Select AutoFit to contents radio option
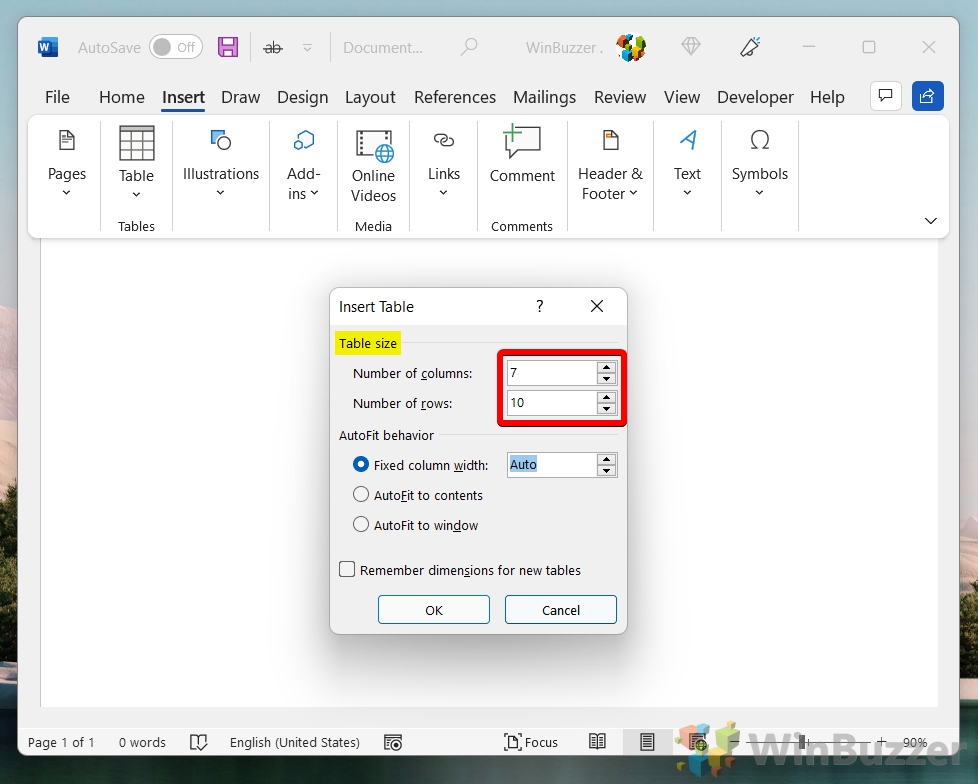 (x=361, y=495)
